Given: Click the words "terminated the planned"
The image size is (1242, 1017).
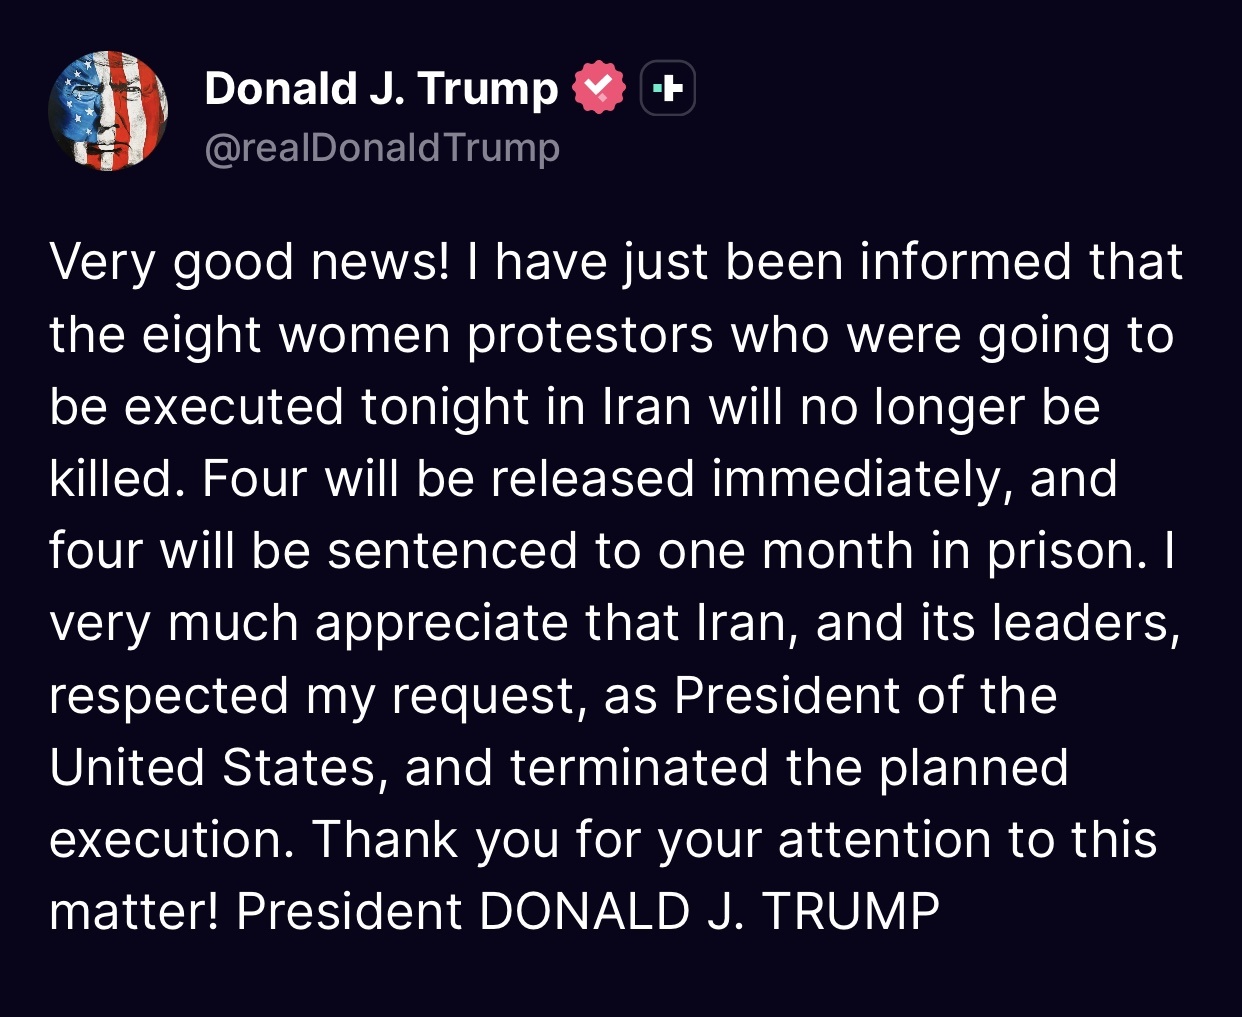Looking at the screenshot, I should tap(789, 768).
